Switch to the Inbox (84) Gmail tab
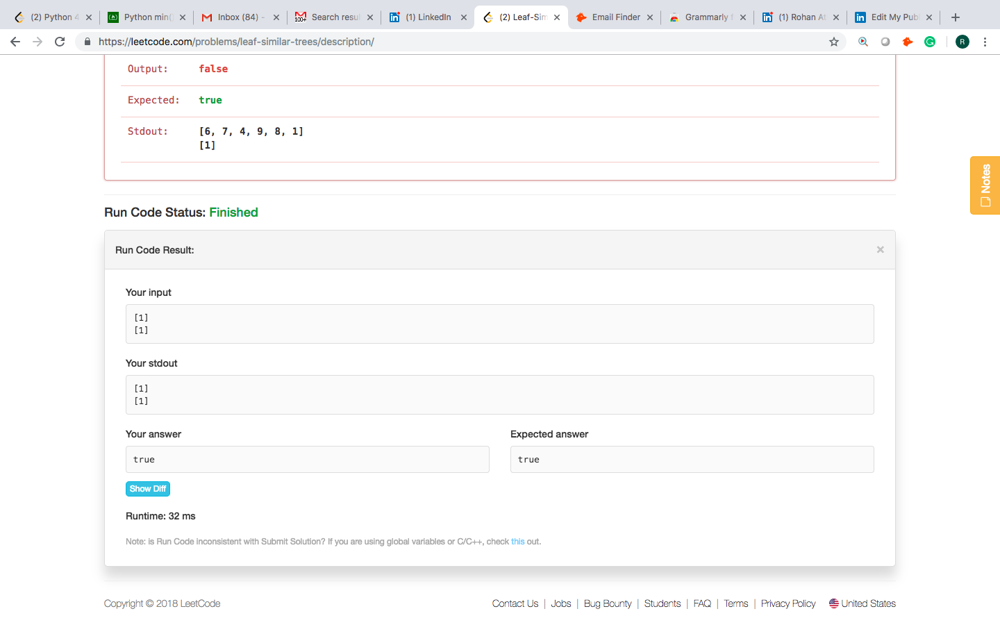This screenshot has width=1000, height=625. [238, 17]
